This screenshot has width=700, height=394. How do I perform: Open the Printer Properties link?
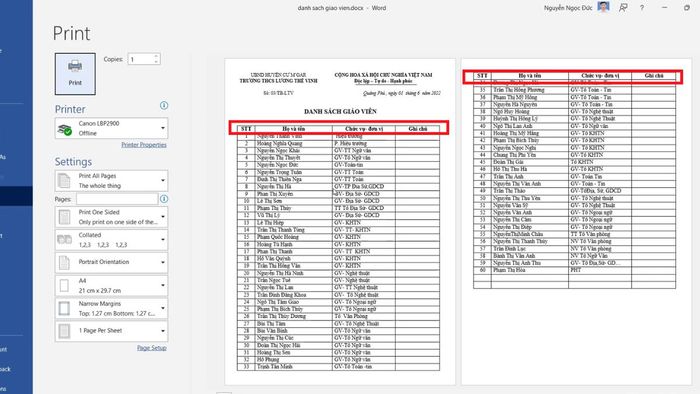144,145
